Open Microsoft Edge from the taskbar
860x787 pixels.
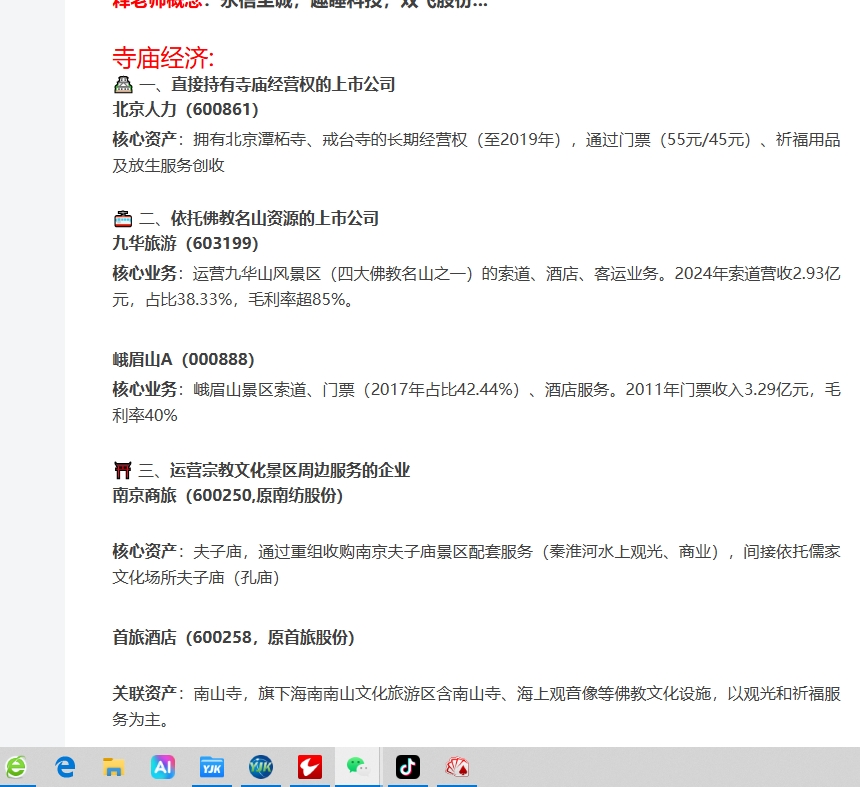[x=65, y=767]
